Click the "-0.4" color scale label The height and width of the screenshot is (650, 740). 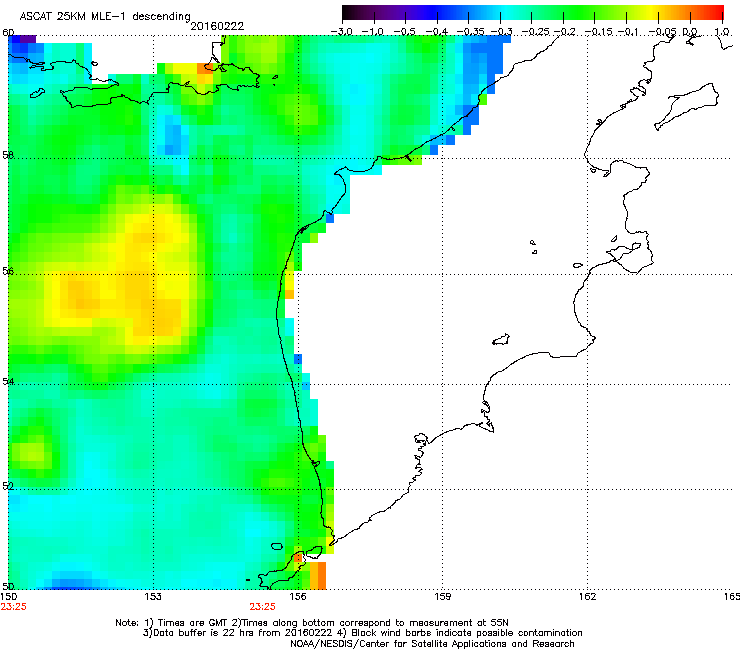click(x=436, y=32)
